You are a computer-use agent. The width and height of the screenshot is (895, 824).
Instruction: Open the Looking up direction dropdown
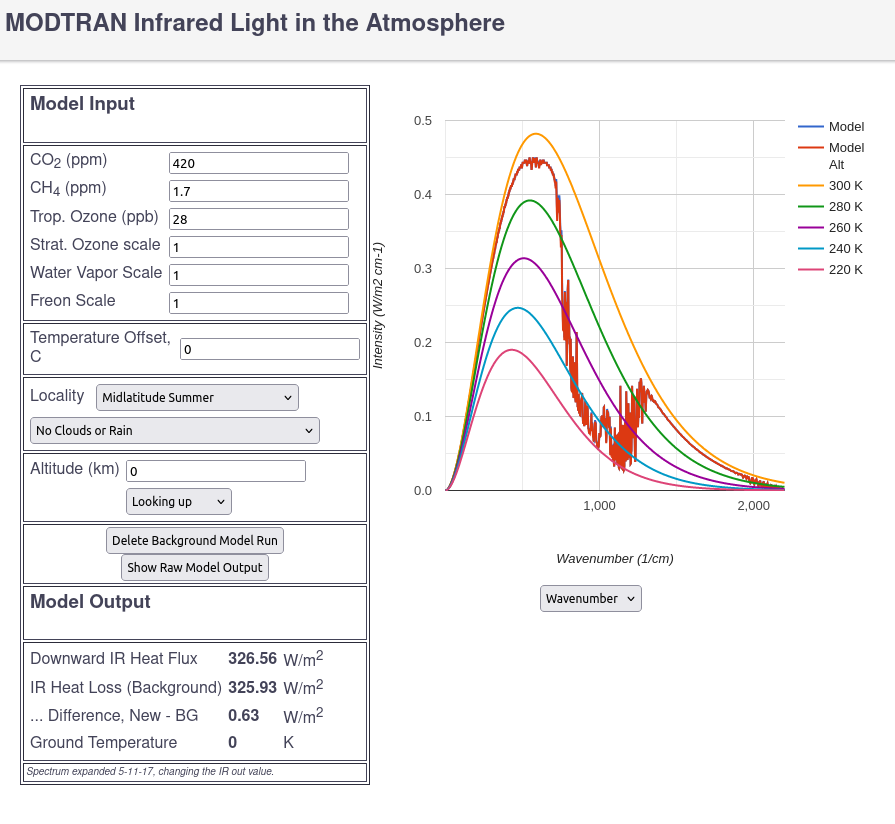pos(179,502)
